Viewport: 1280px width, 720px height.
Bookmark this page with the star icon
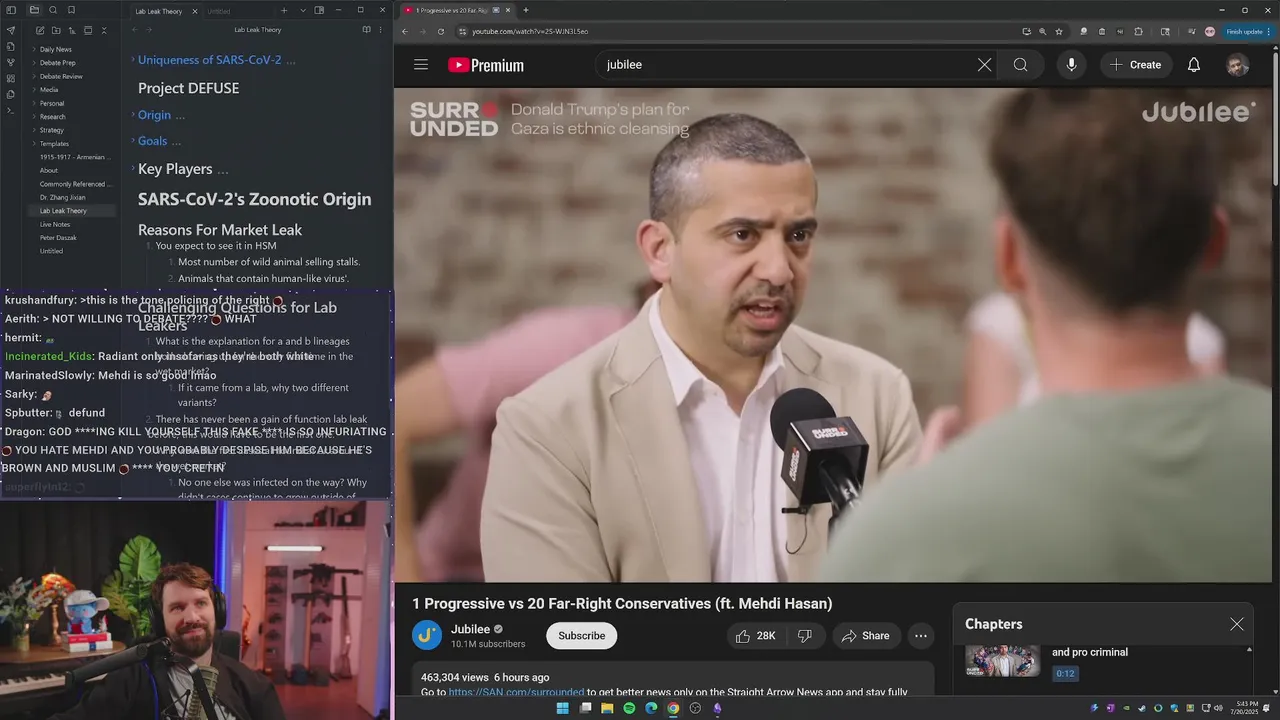[x=1059, y=31]
